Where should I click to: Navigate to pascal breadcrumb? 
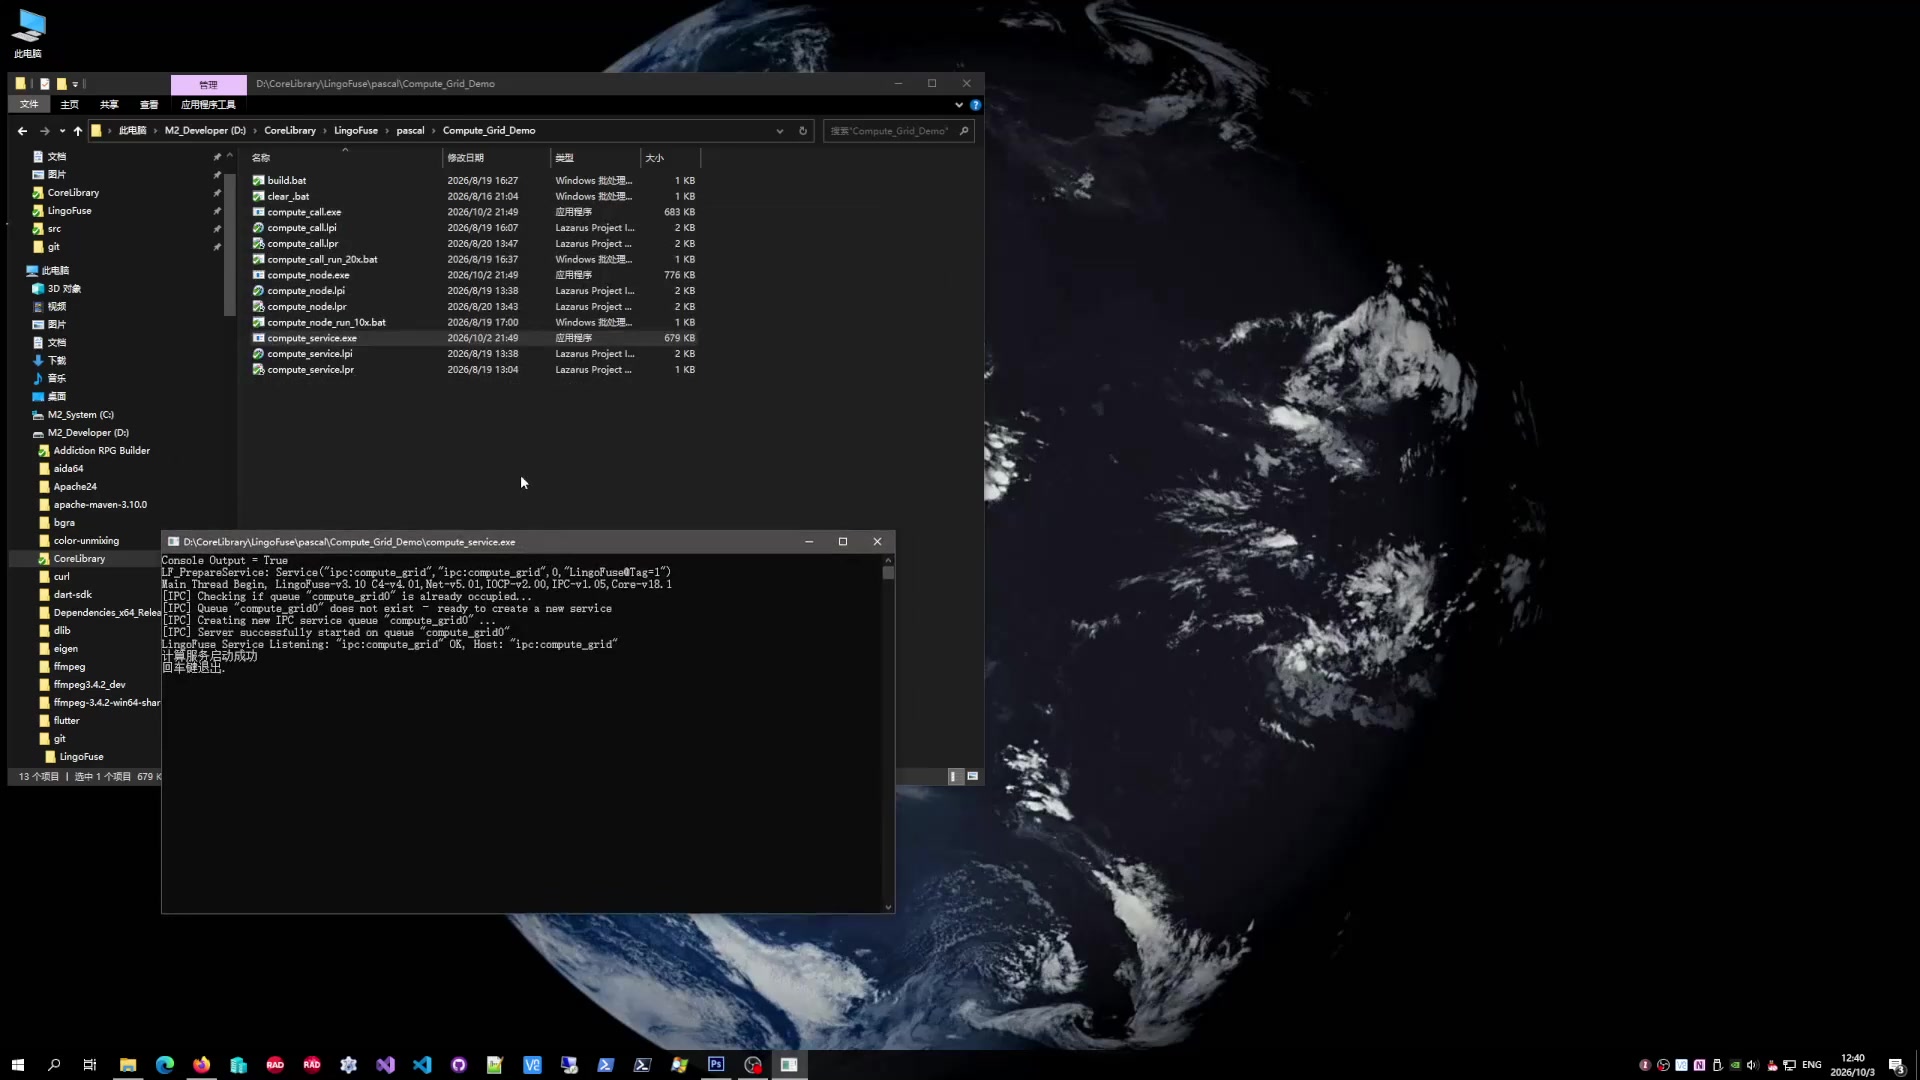[x=410, y=131]
